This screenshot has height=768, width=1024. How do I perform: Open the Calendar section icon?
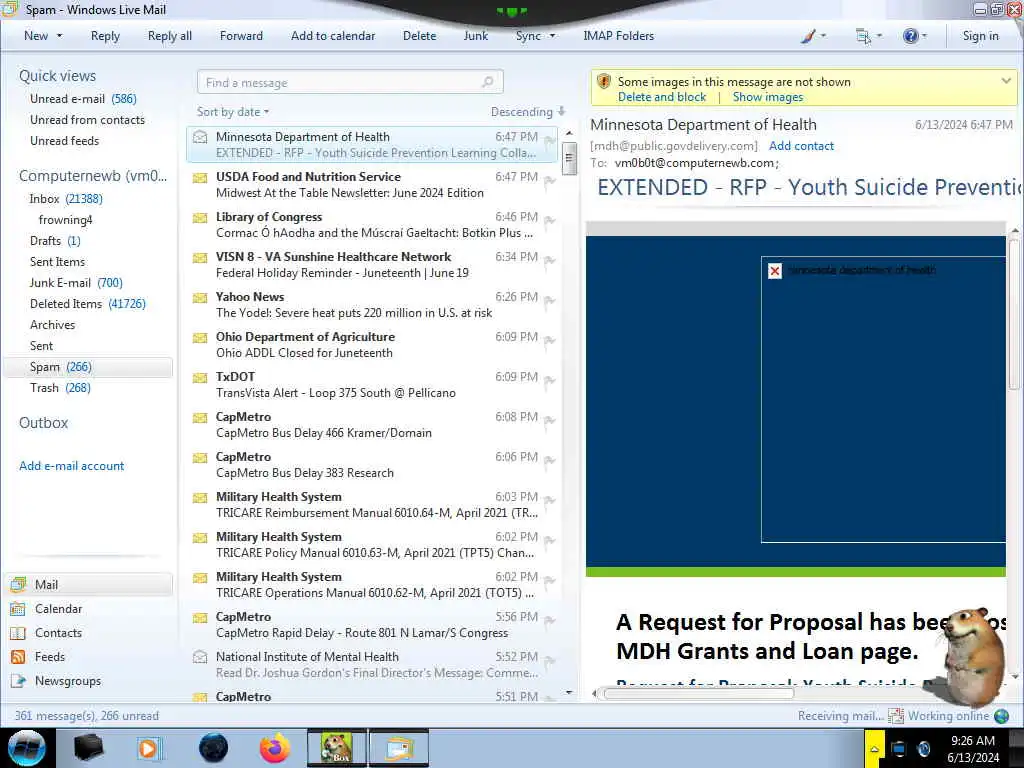(18, 609)
